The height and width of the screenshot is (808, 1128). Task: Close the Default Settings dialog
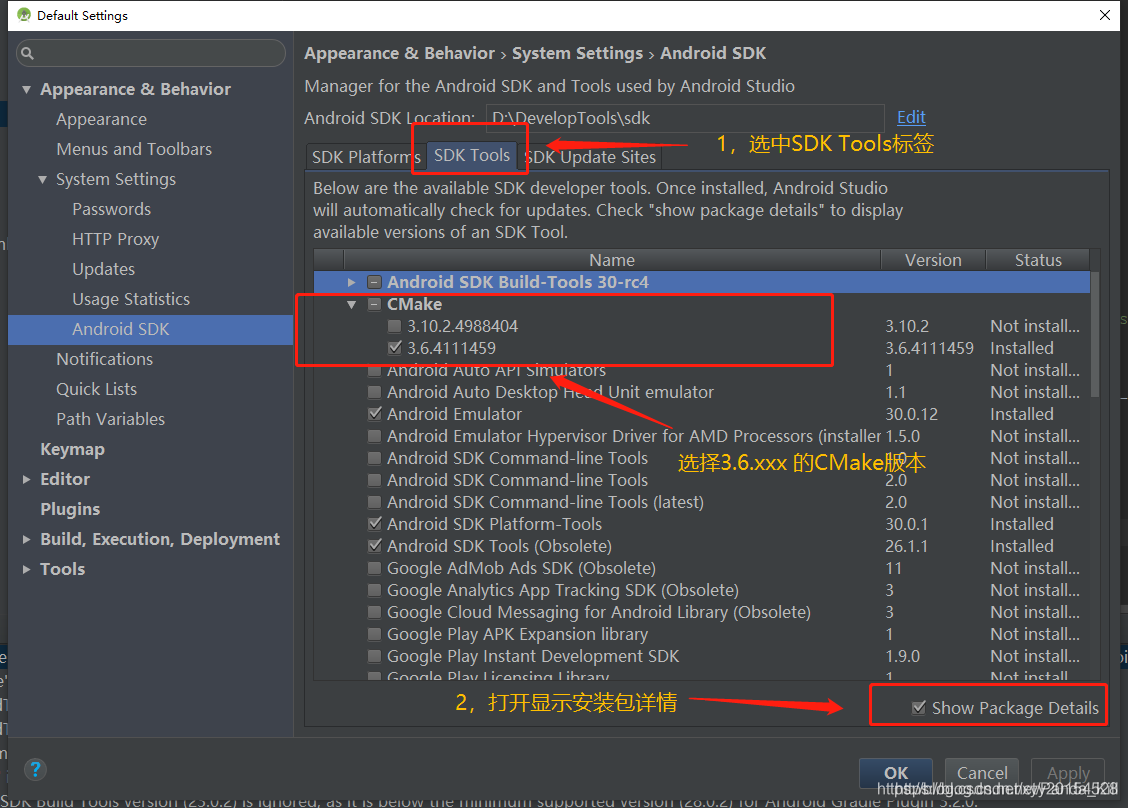(1105, 15)
